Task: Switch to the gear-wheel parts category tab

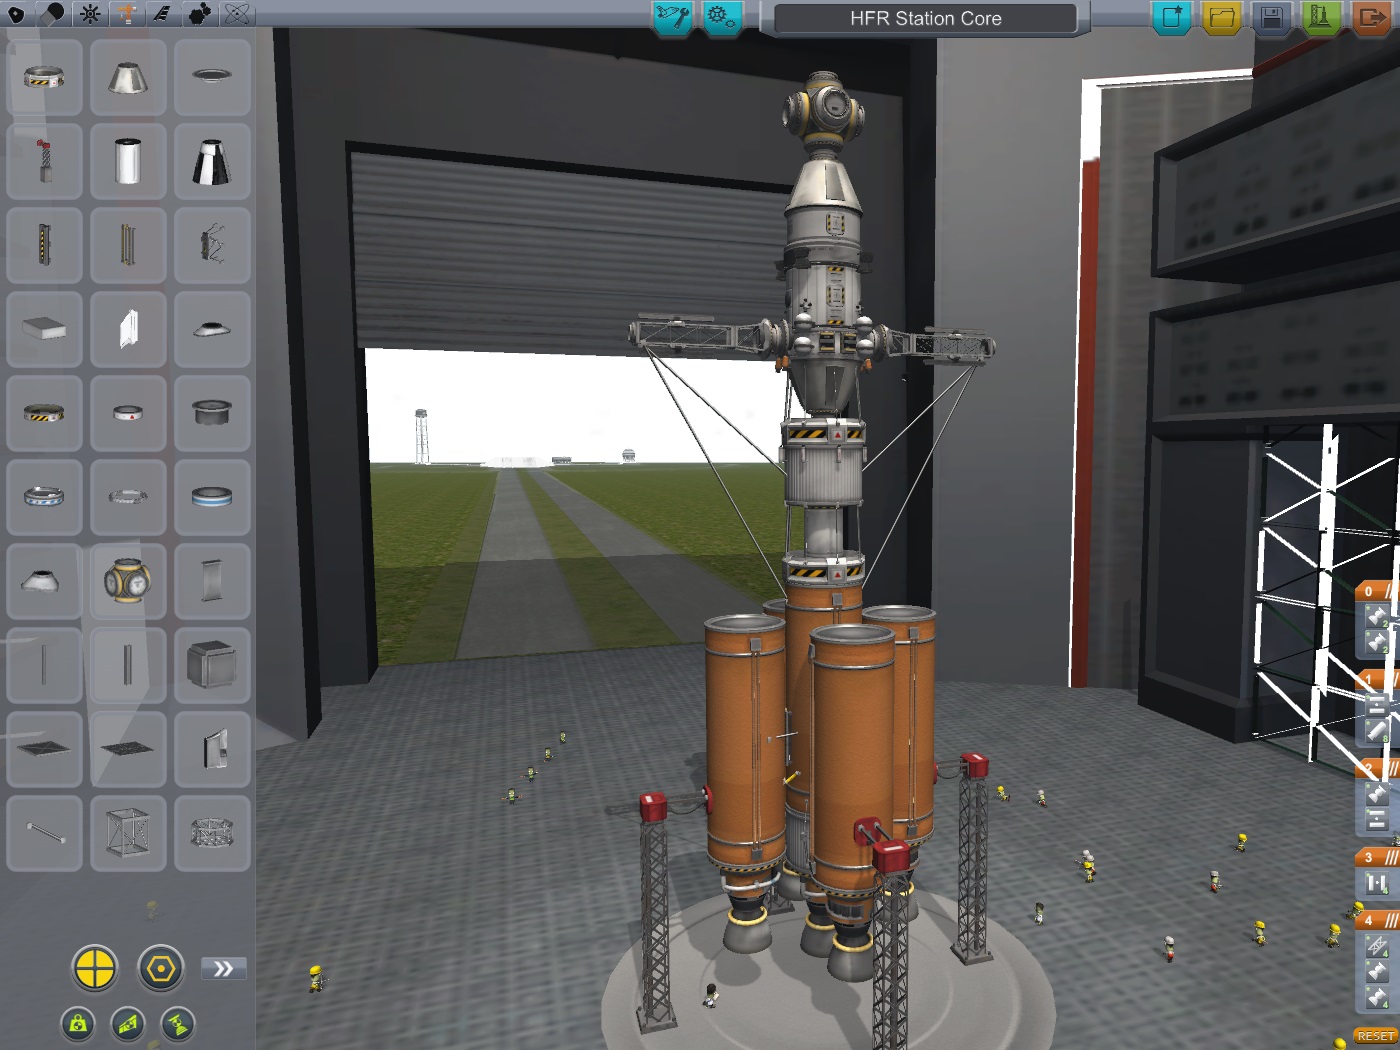Action: click(x=90, y=14)
